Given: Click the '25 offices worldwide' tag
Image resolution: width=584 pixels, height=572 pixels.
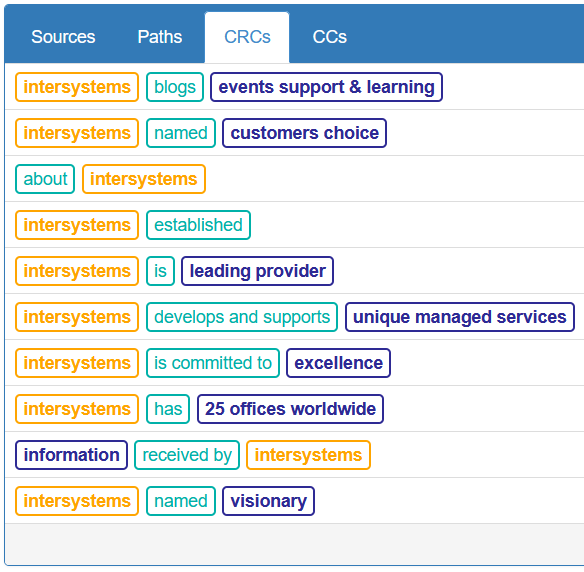Looking at the screenshot, I should click(290, 409).
